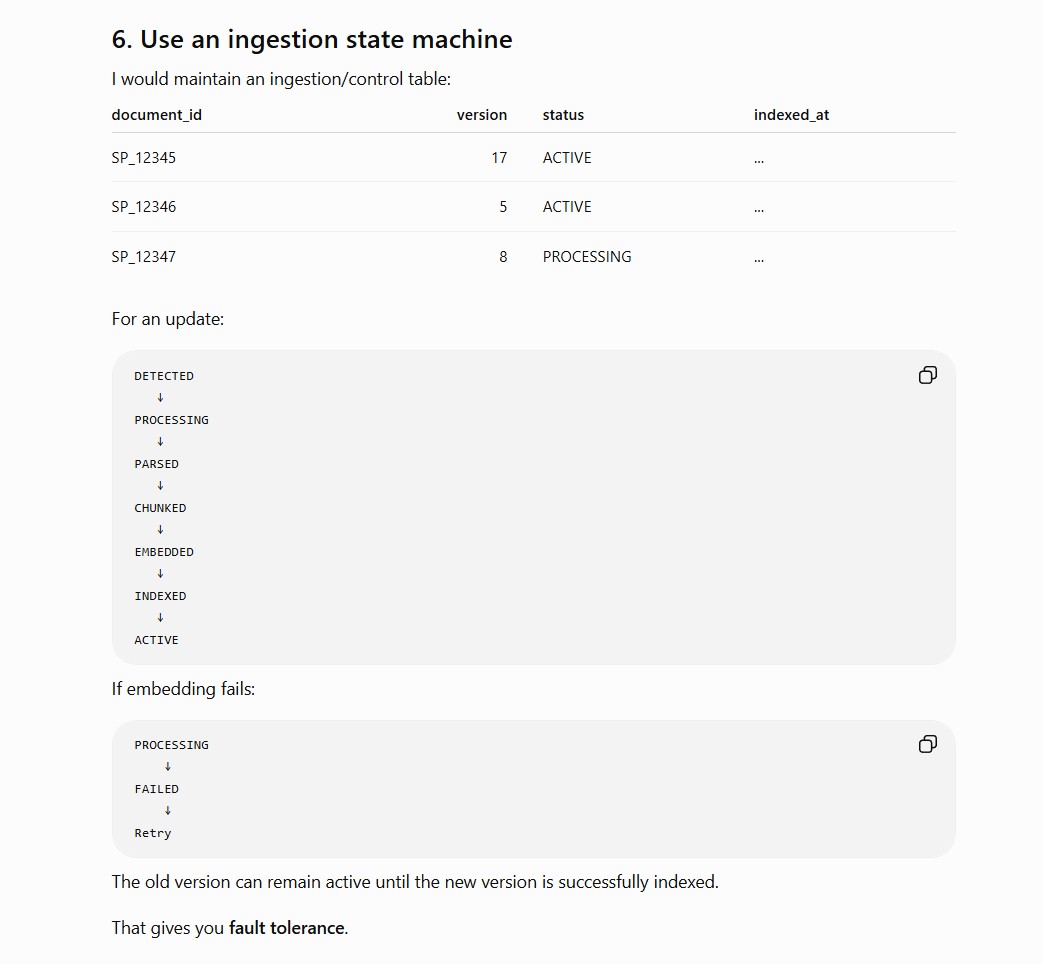Click the indexed_at column header
The width and height of the screenshot is (1042, 964).
pyautogui.click(x=791, y=115)
